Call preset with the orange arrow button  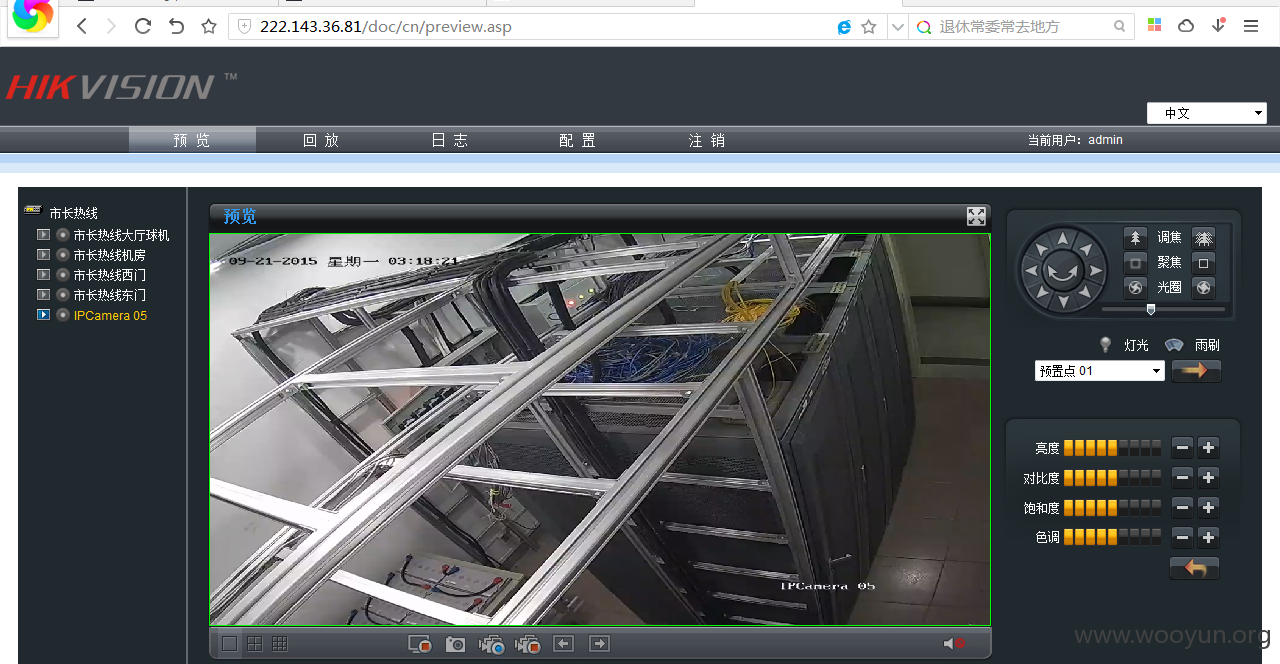(1196, 371)
